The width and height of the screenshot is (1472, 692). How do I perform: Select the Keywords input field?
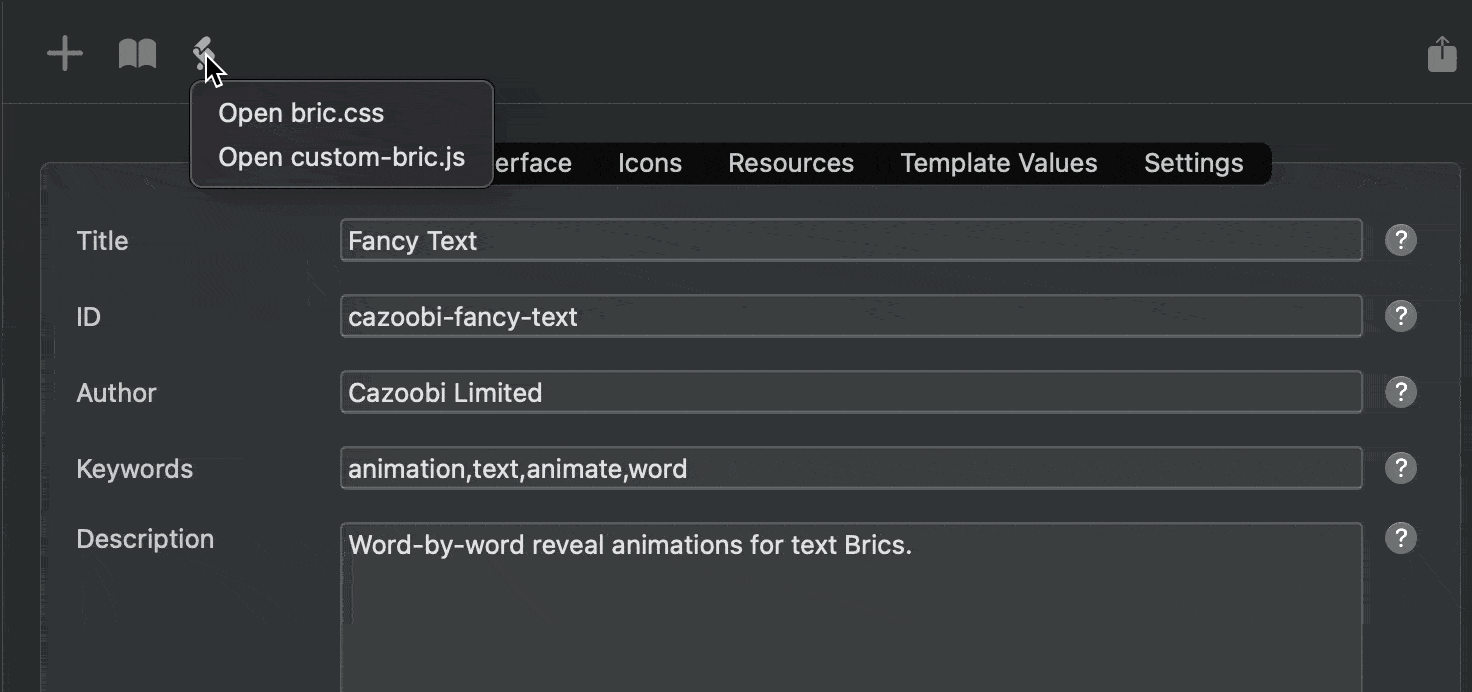tap(850, 469)
